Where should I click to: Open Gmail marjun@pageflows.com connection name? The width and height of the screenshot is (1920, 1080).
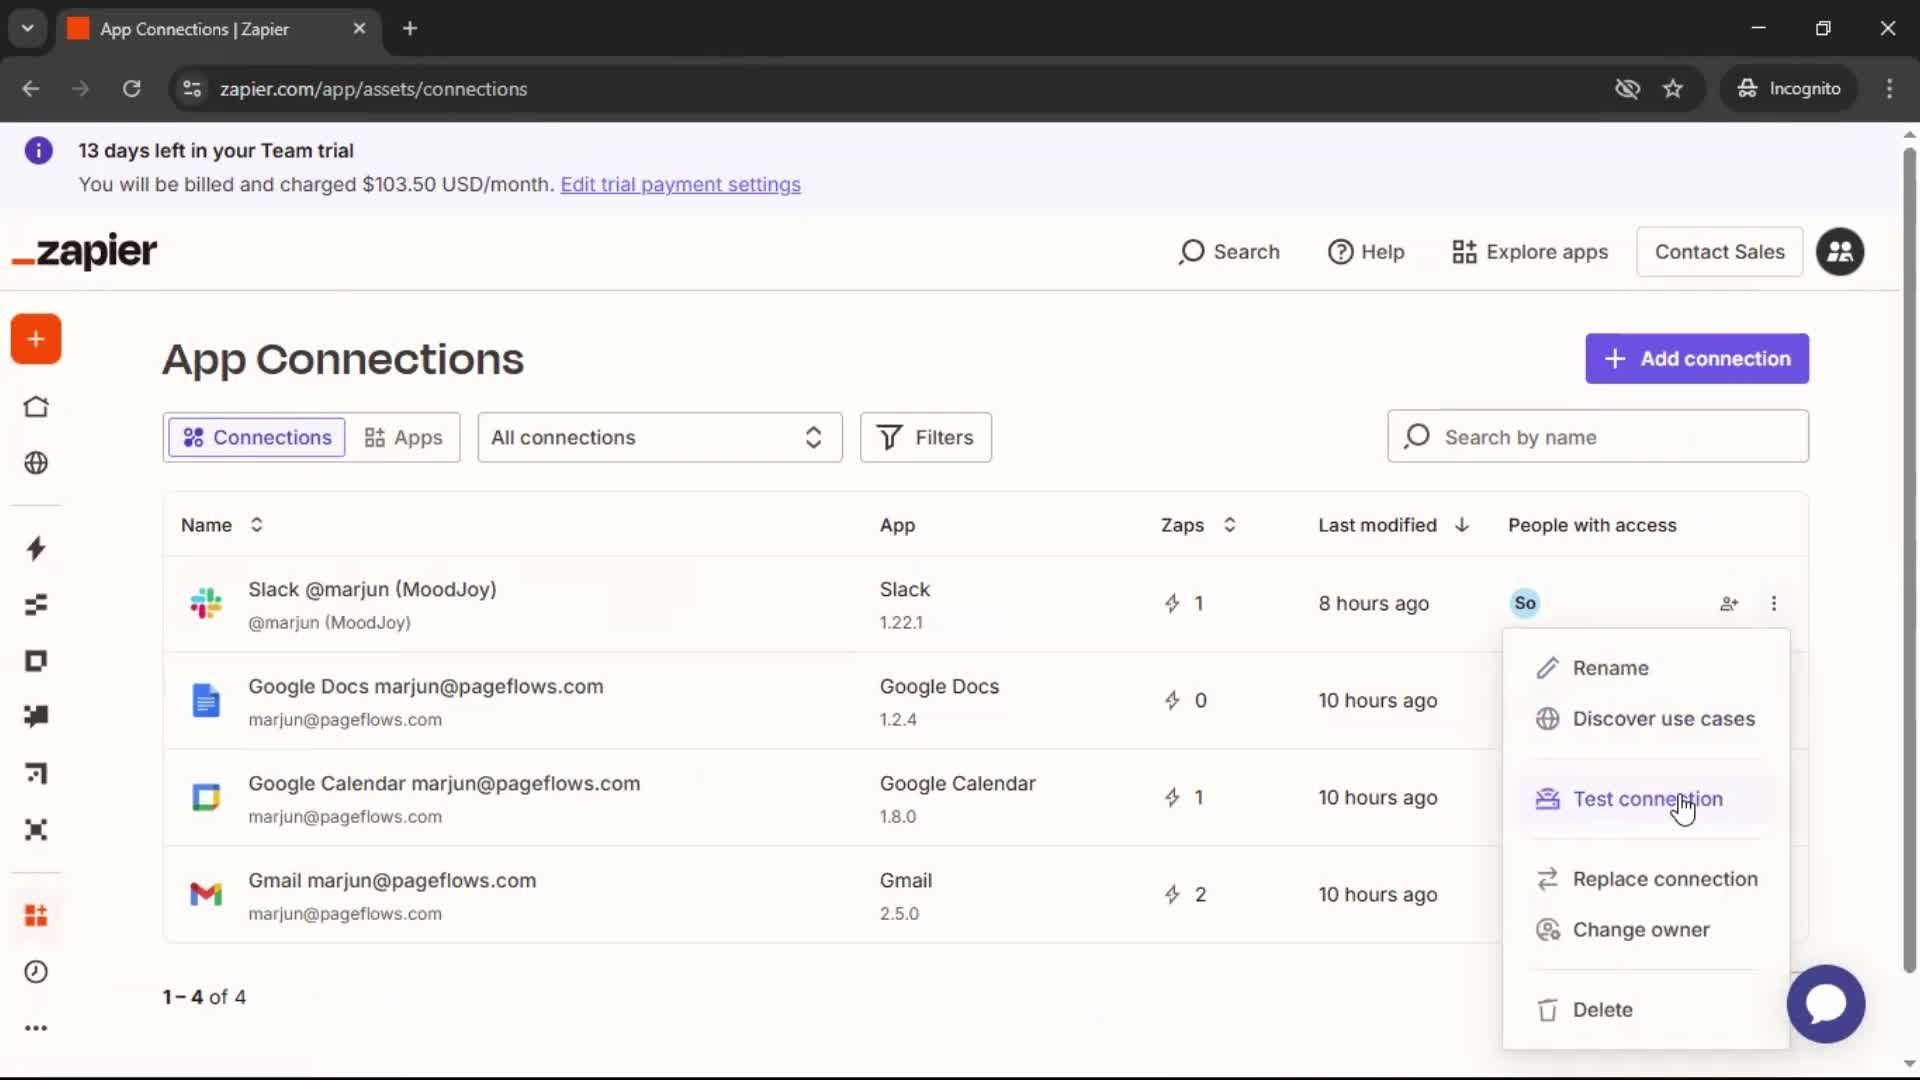point(392,881)
